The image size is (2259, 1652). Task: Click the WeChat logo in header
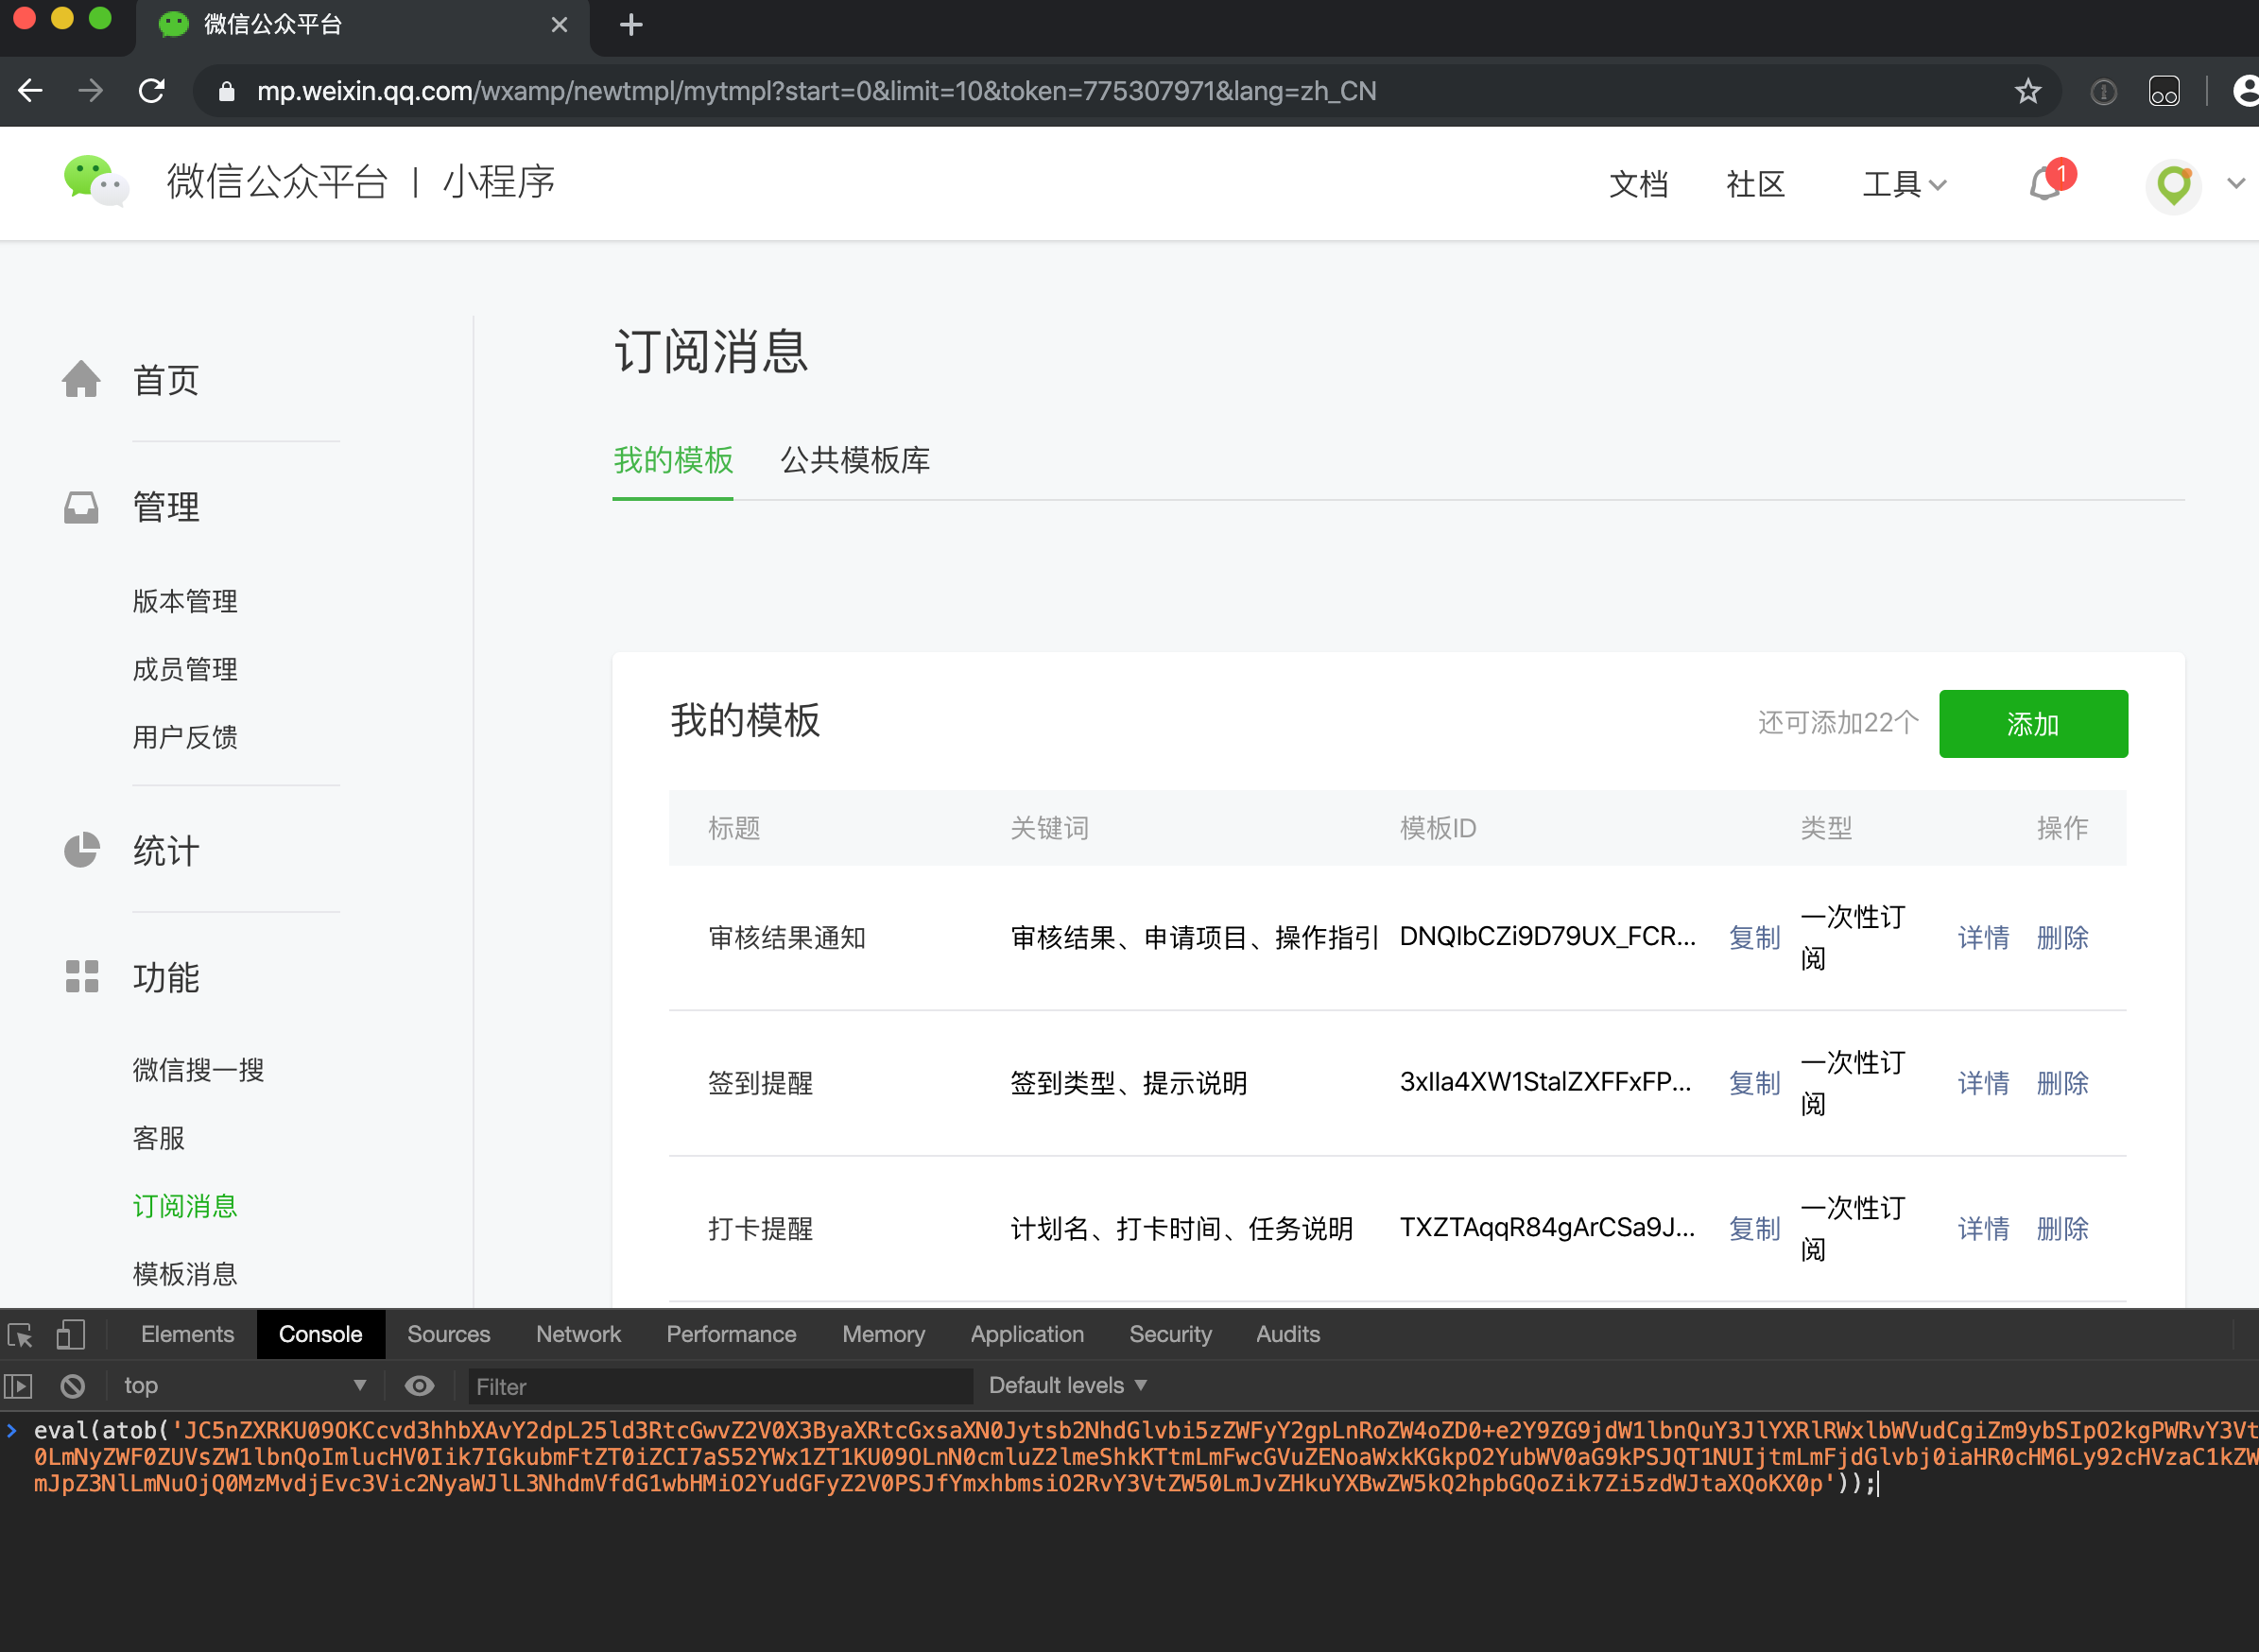coord(95,181)
